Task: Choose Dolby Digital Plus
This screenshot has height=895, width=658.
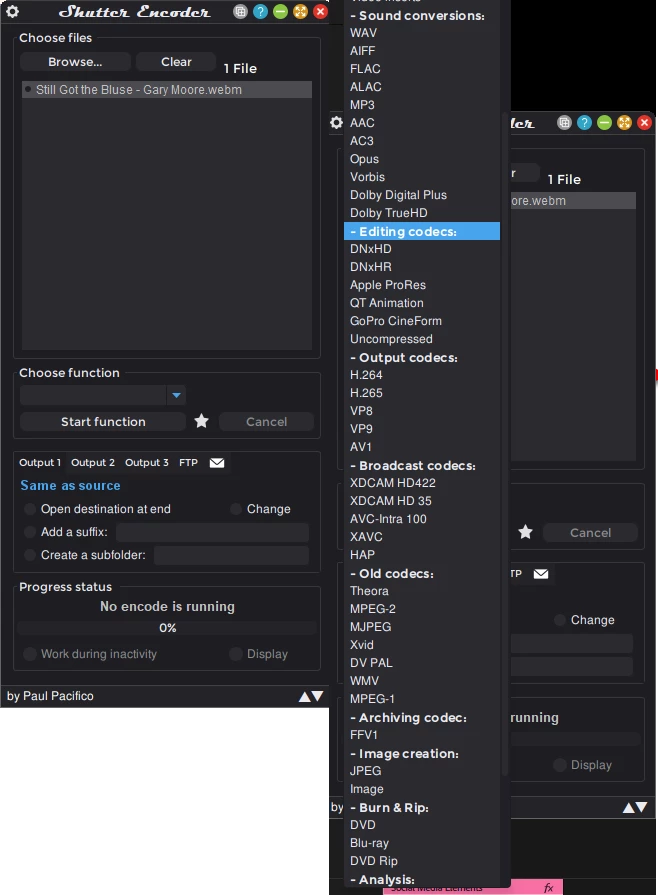Action: tap(398, 195)
